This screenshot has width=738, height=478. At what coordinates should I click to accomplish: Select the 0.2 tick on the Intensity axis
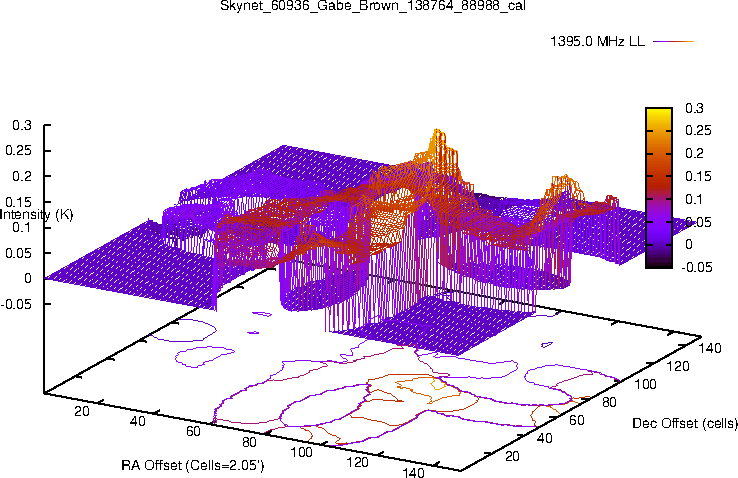(x=22, y=176)
